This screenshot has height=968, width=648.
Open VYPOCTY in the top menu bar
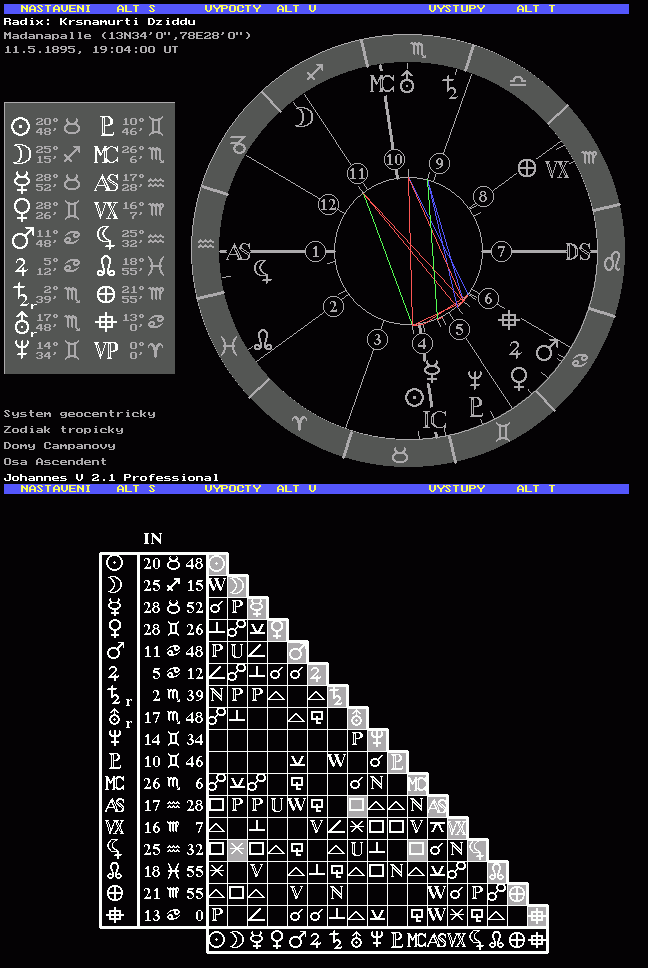[x=232, y=8]
